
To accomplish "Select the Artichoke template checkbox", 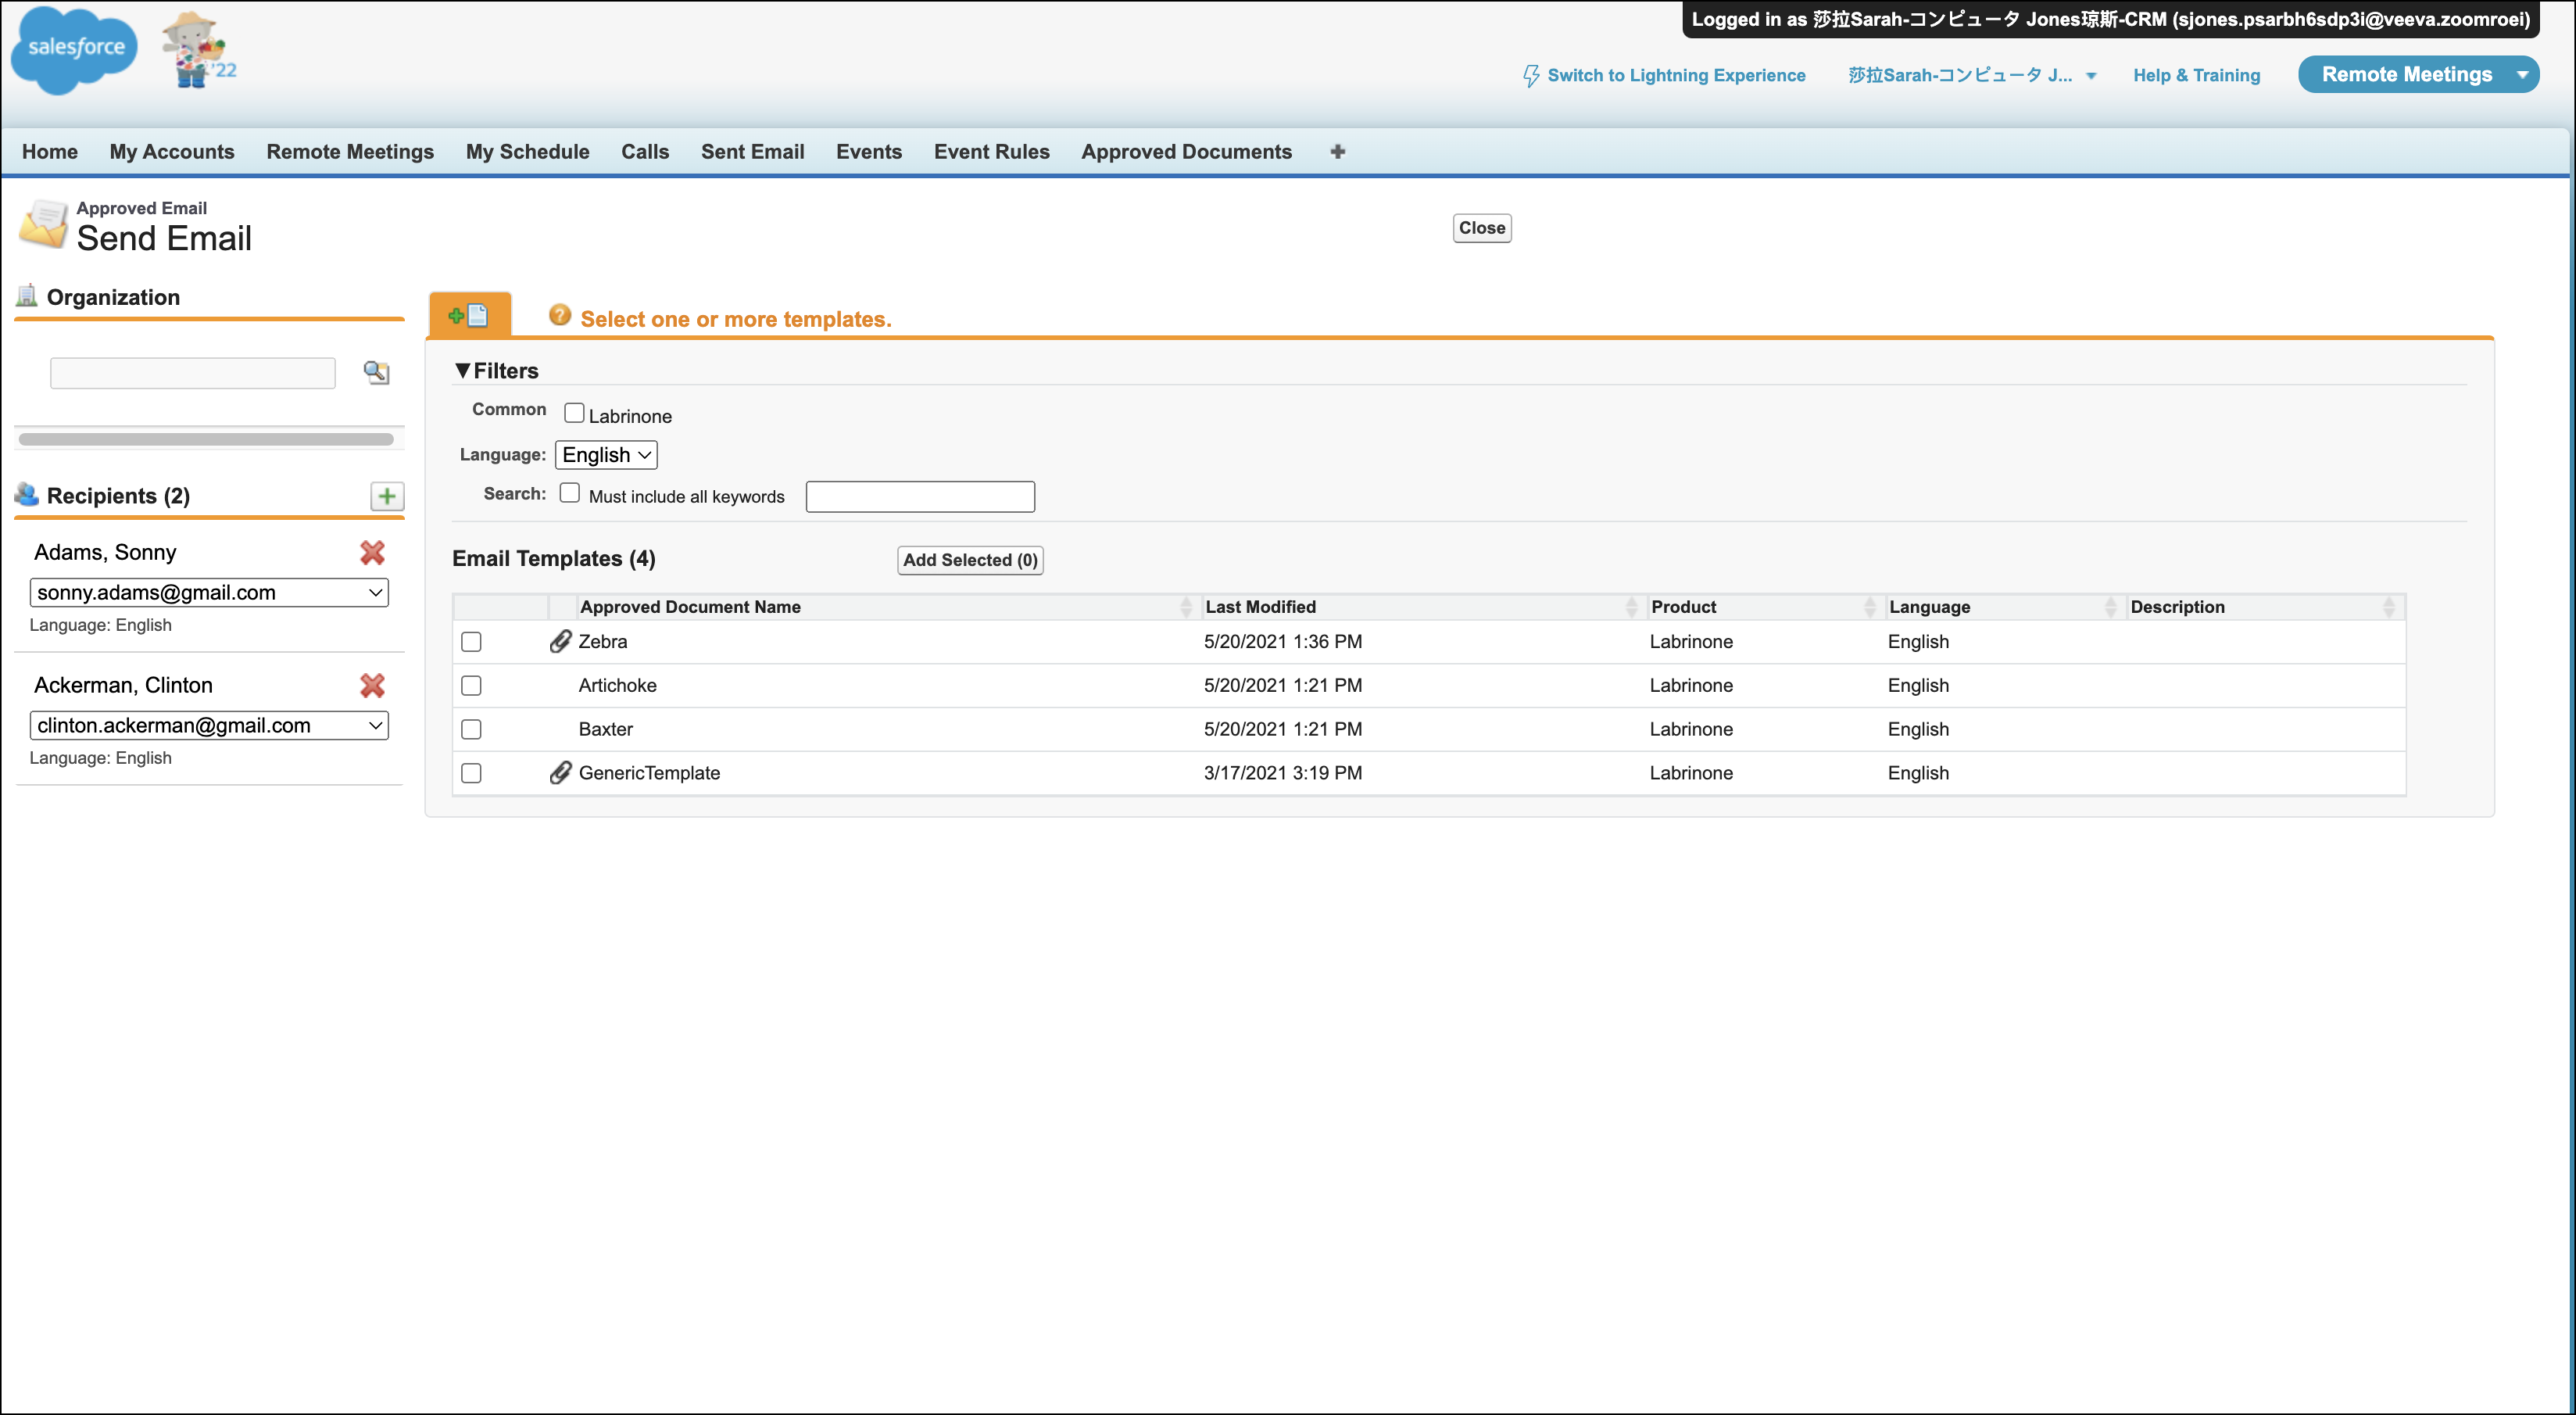I will [471, 686].
